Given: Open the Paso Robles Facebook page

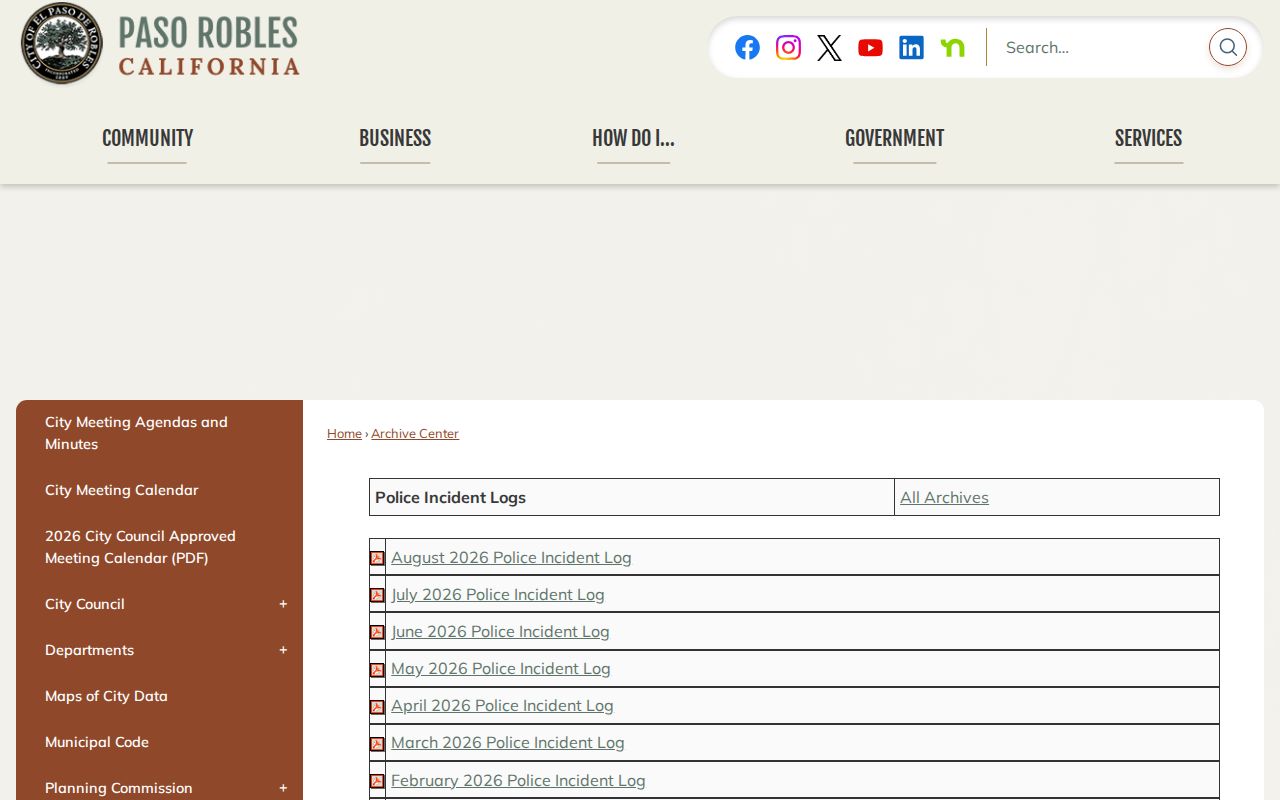Looking at the screenshot, I should (x=747, y=47).
